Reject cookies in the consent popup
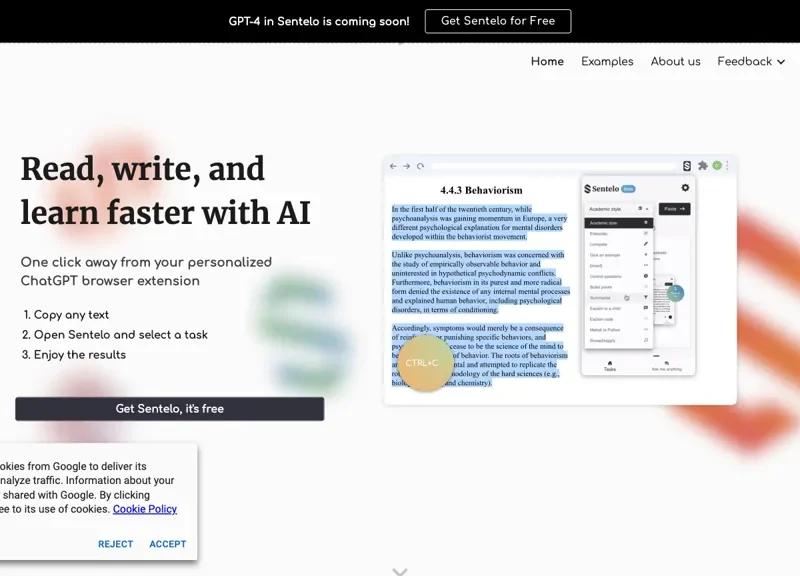 point(115,544)
